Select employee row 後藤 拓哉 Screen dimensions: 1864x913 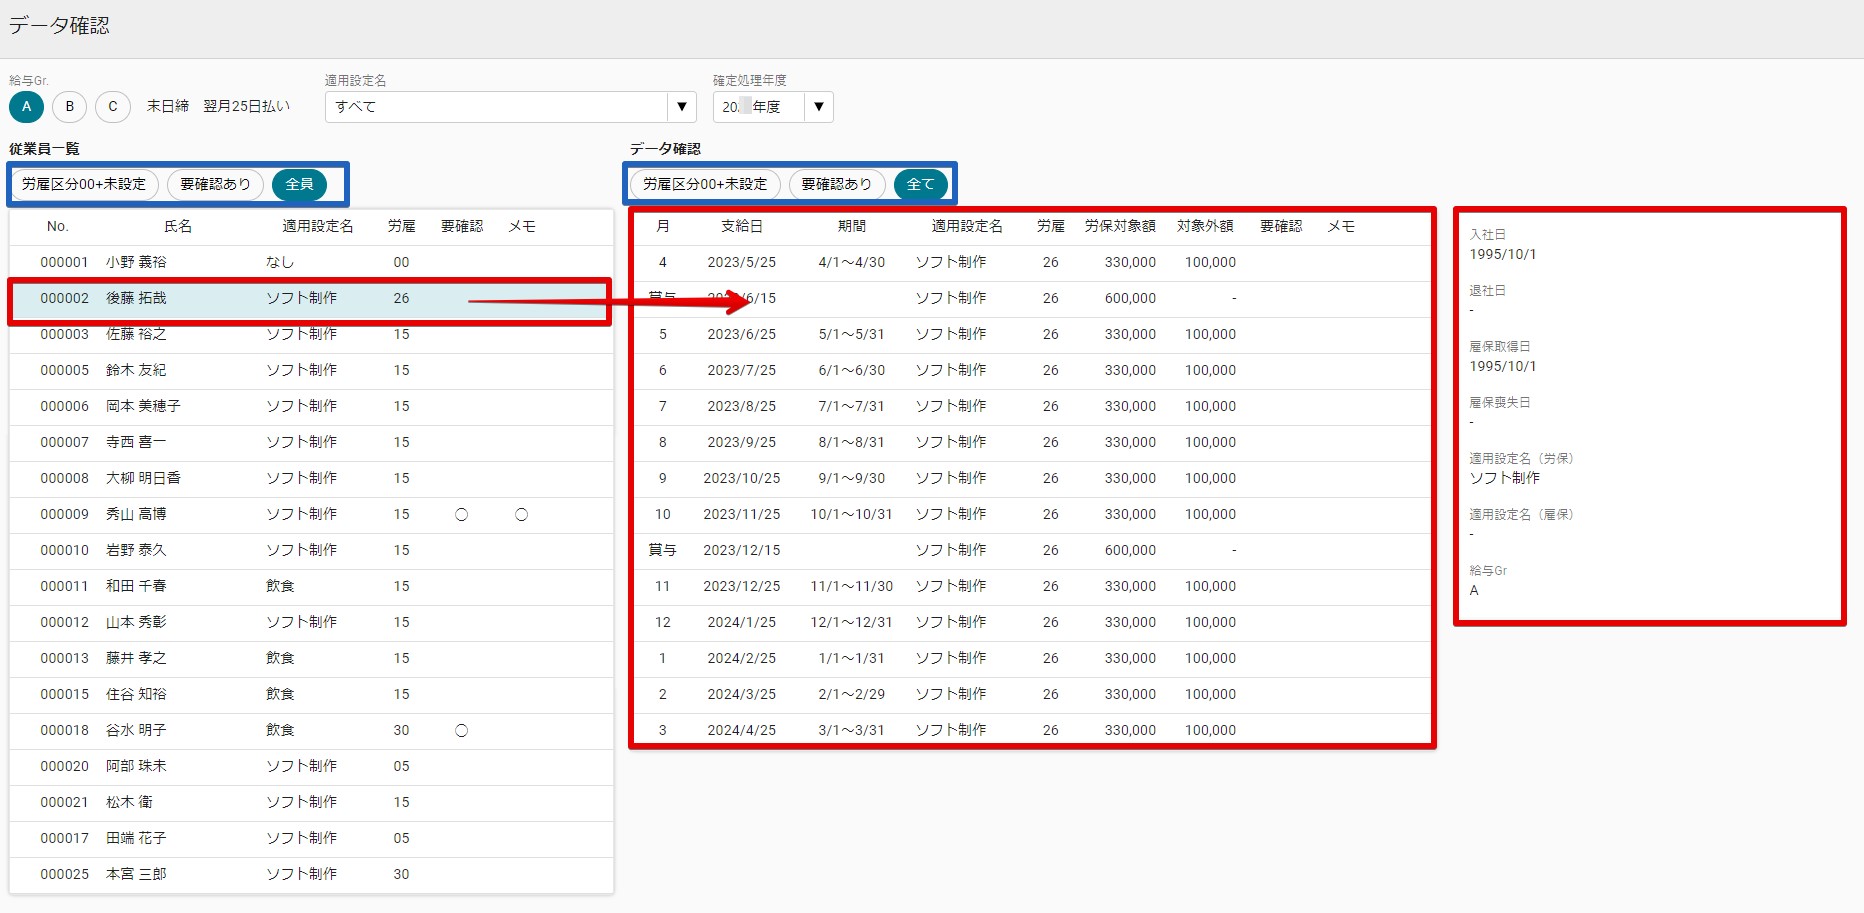tap(311, 298)
